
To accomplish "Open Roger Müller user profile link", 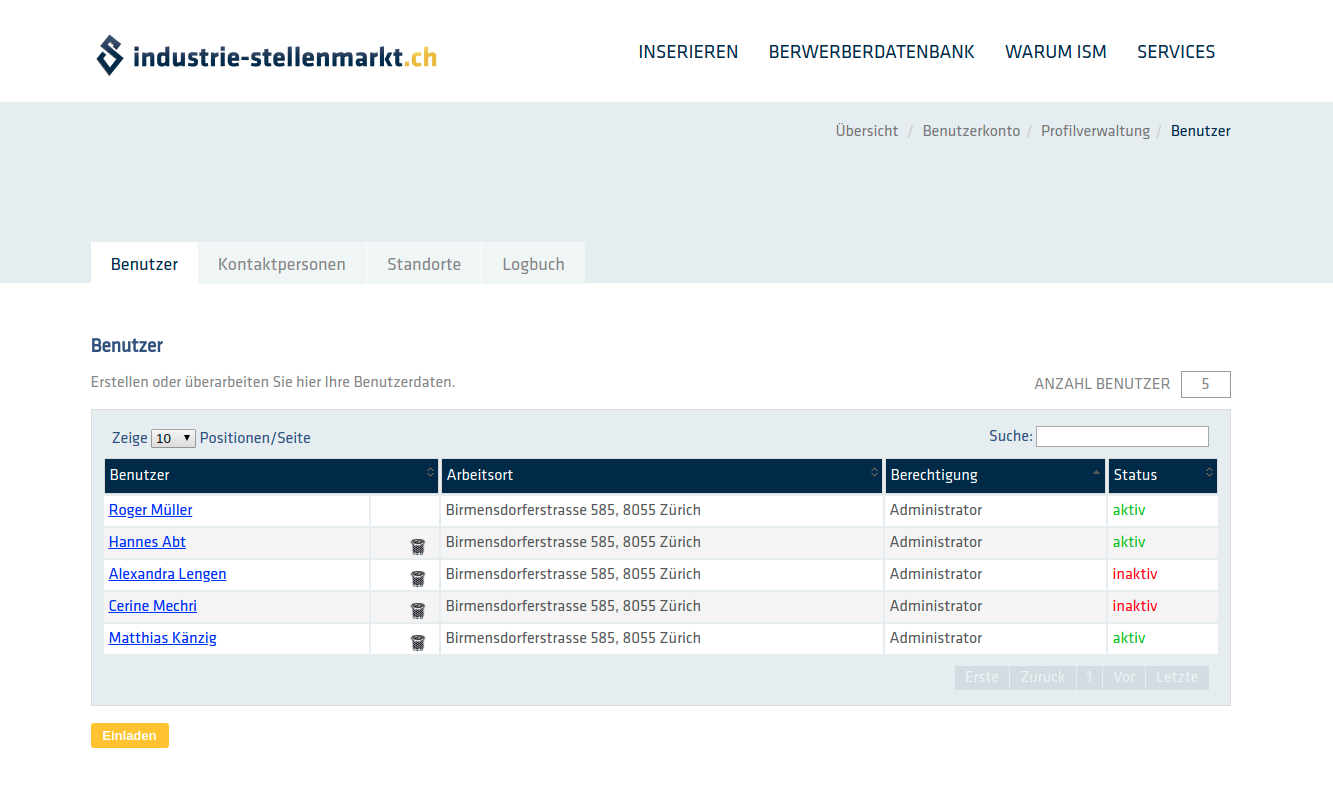I will tap(150, 510).
